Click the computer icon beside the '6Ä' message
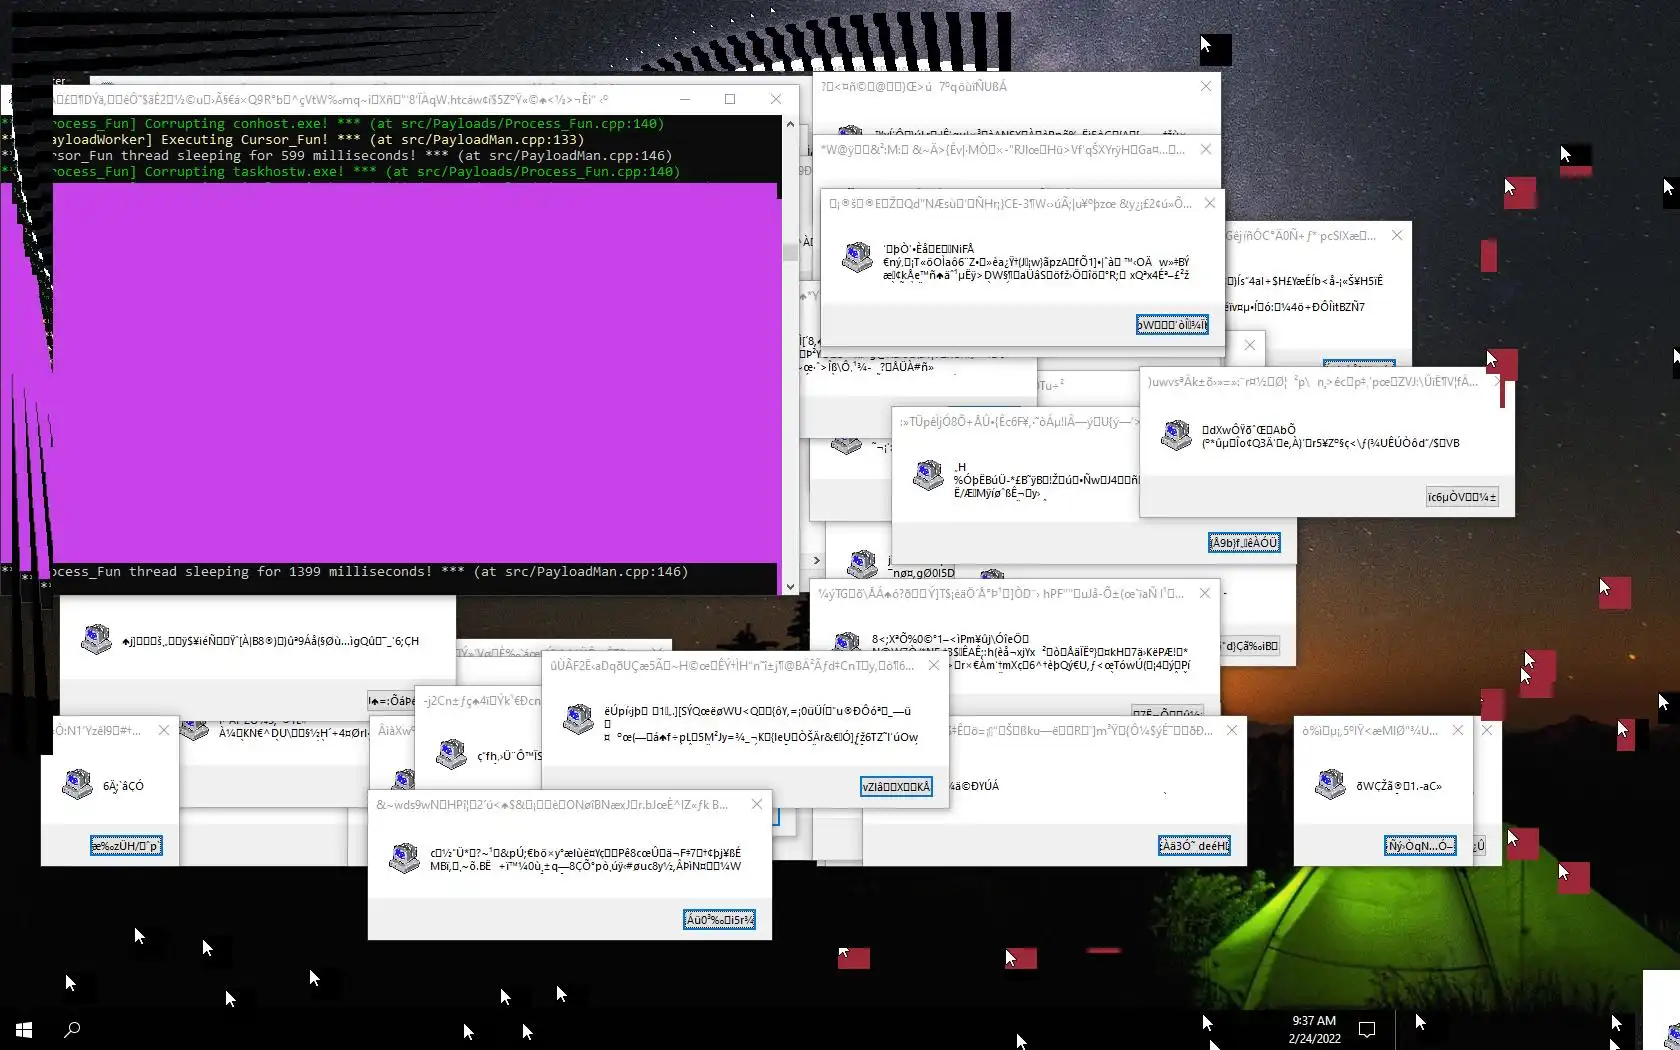The image size is (1680, 1050). pyautogui.click(x=77, y=785)
